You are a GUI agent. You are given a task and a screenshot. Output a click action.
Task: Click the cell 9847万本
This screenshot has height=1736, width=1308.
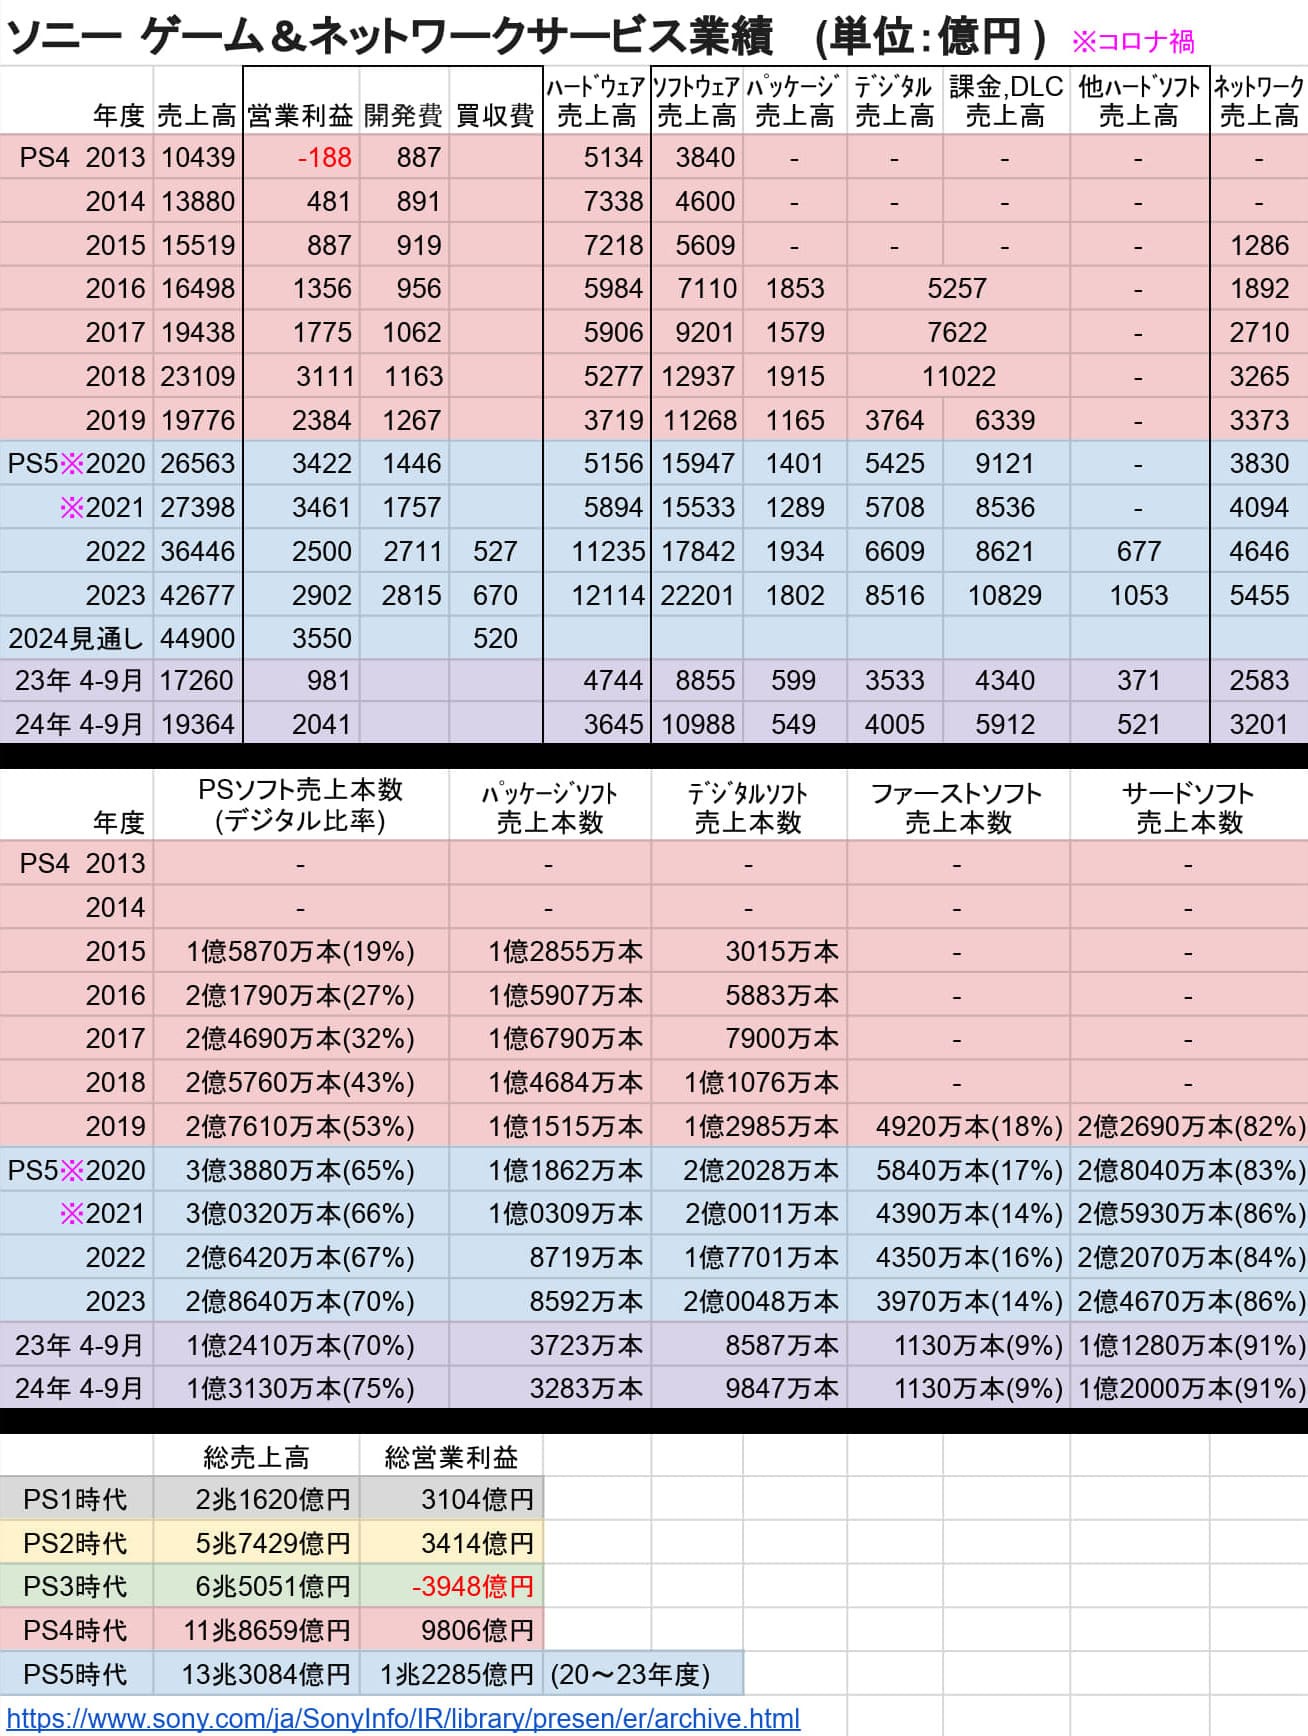coord(782,1389)
